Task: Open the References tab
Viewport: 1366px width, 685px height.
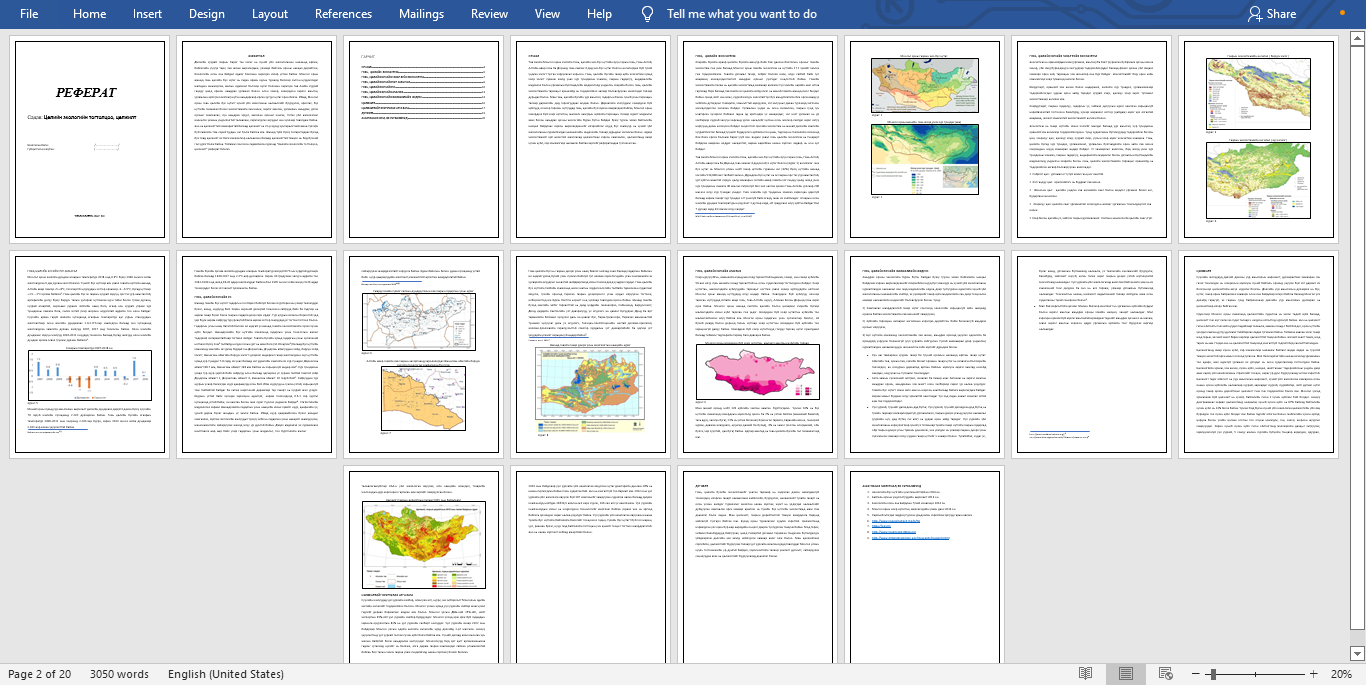Action: (343, 14)
